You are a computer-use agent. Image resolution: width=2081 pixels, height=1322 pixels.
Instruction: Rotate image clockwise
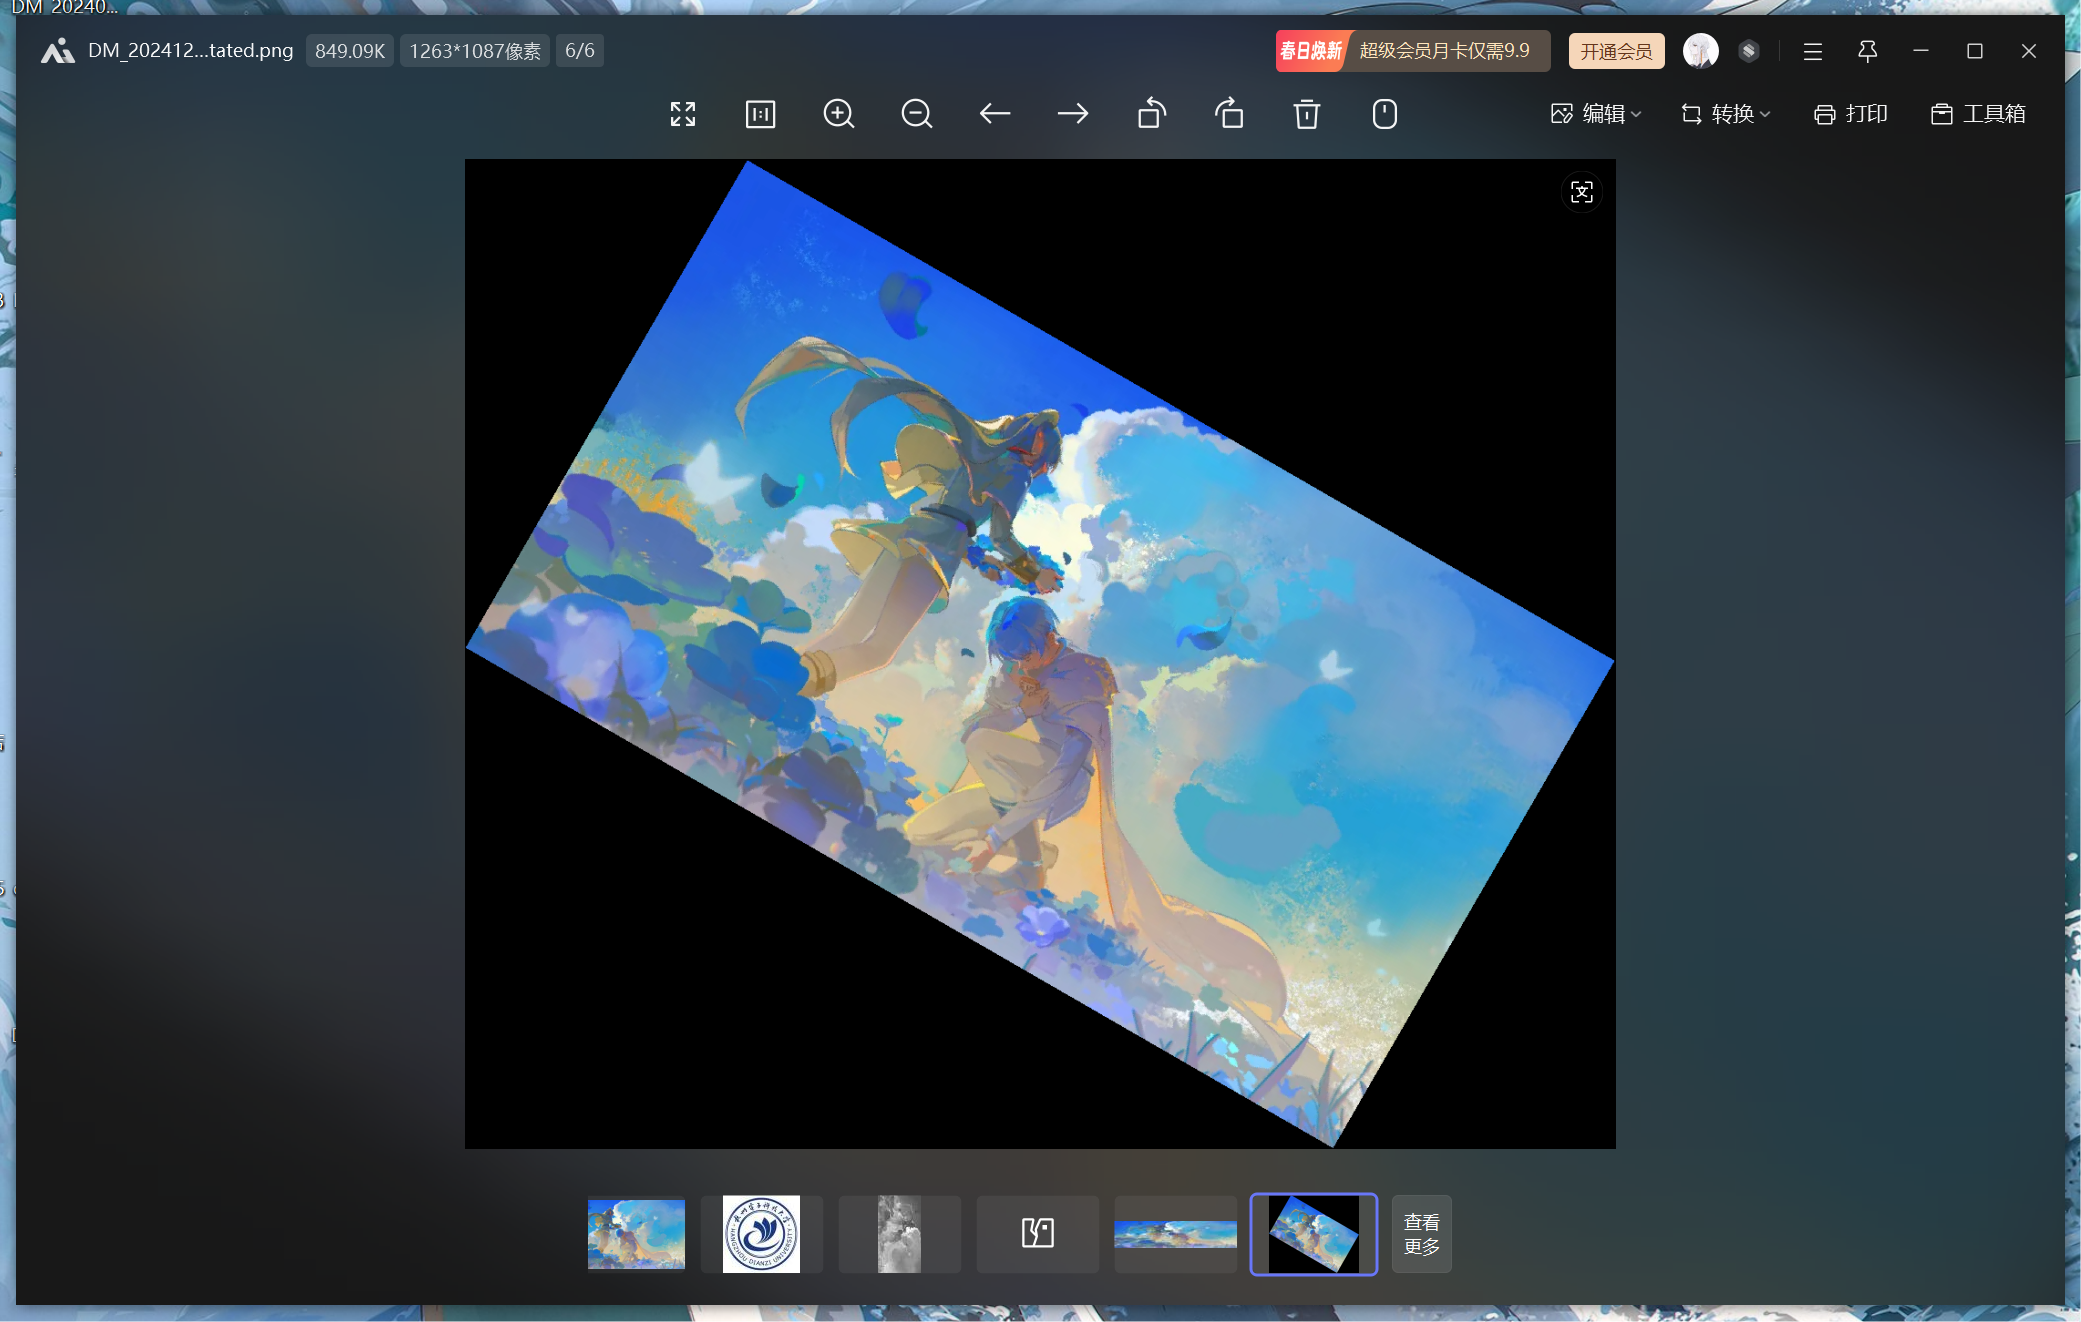point(1229,113)
